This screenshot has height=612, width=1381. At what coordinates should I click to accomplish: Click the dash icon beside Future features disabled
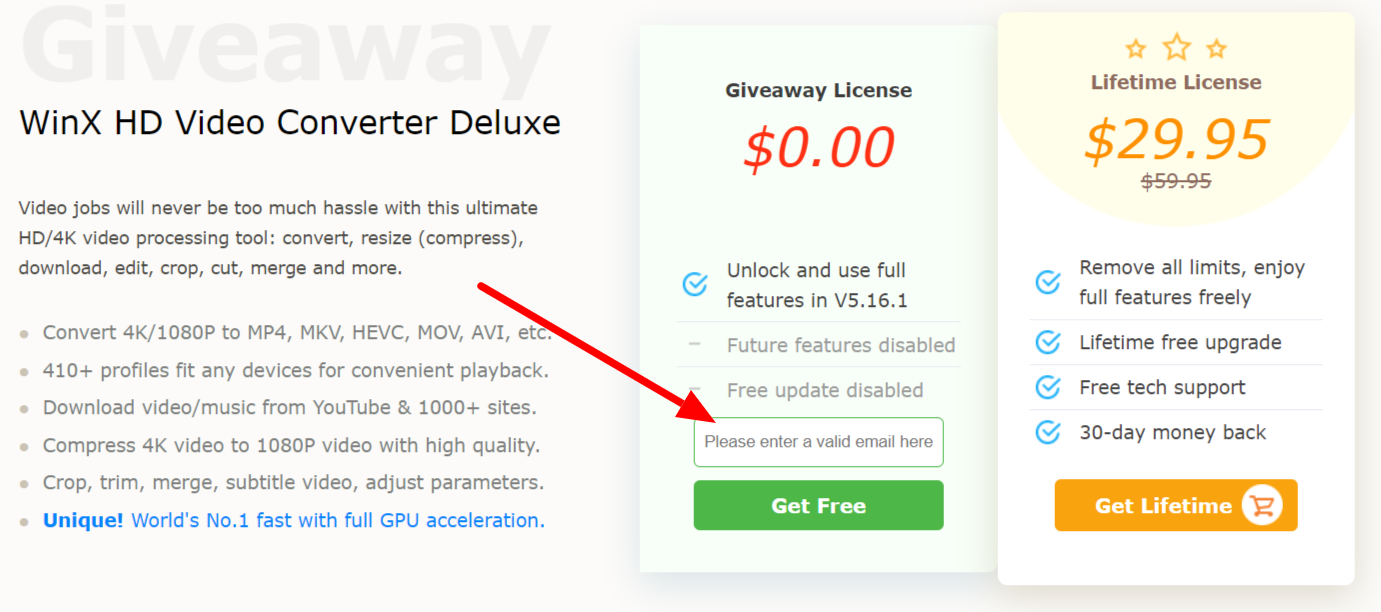click(695, 345)
